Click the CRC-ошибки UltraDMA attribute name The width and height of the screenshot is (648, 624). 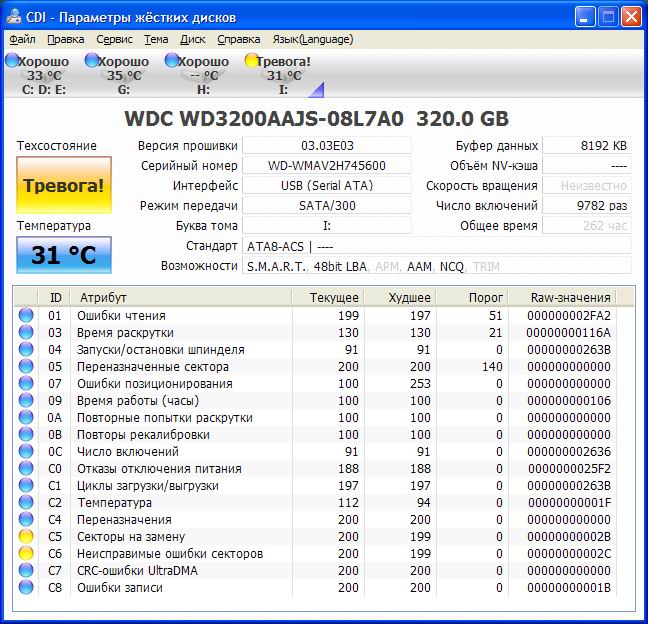(x=137, y=571)
